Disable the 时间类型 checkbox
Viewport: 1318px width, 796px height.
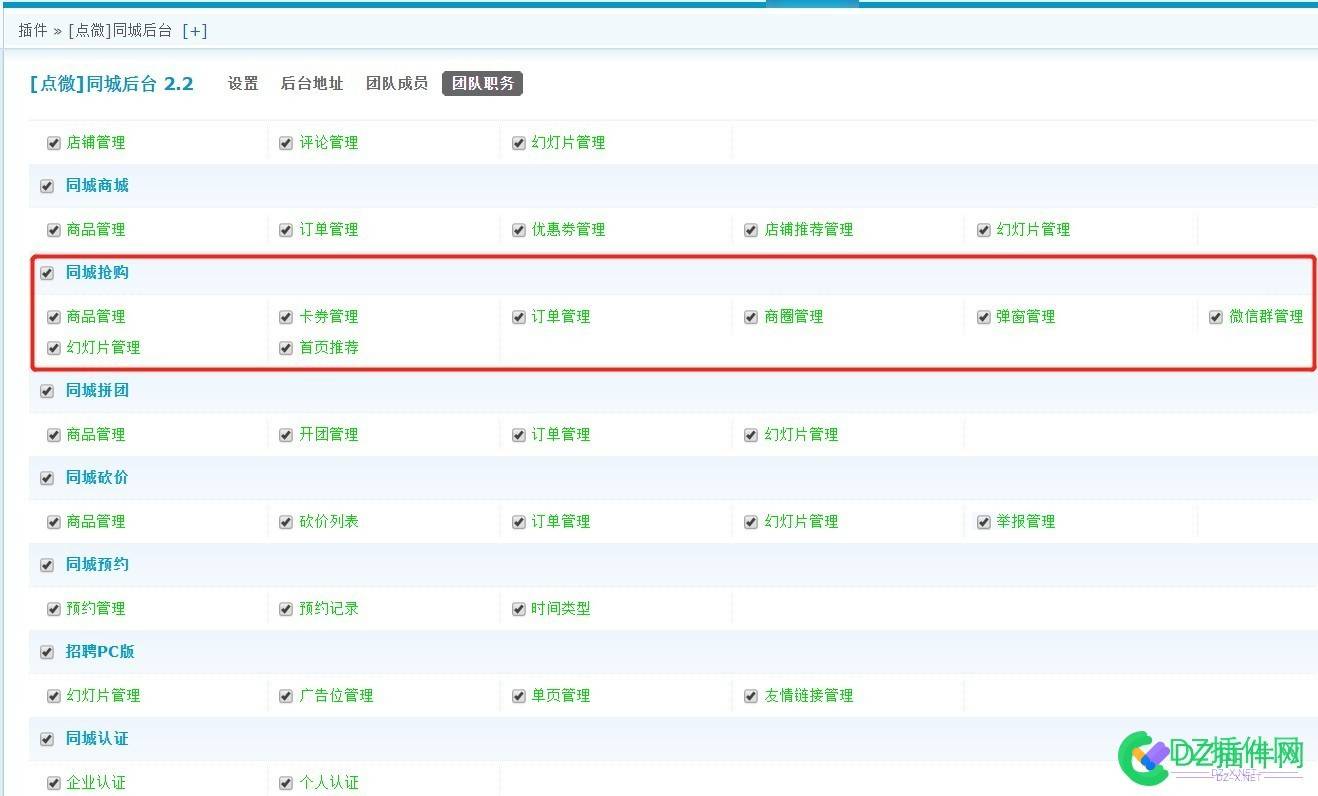(x=518, y=609)
